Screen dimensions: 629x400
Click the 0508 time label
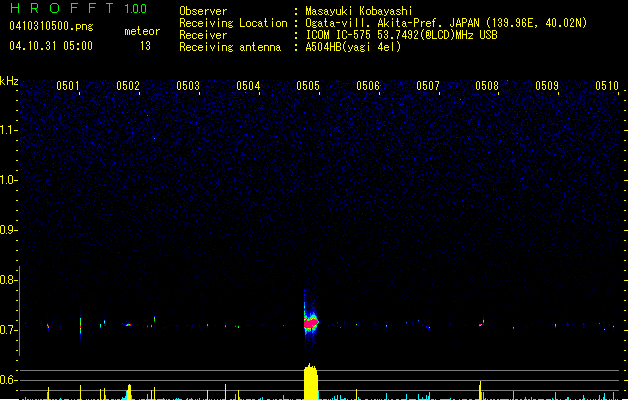point(487,86)
